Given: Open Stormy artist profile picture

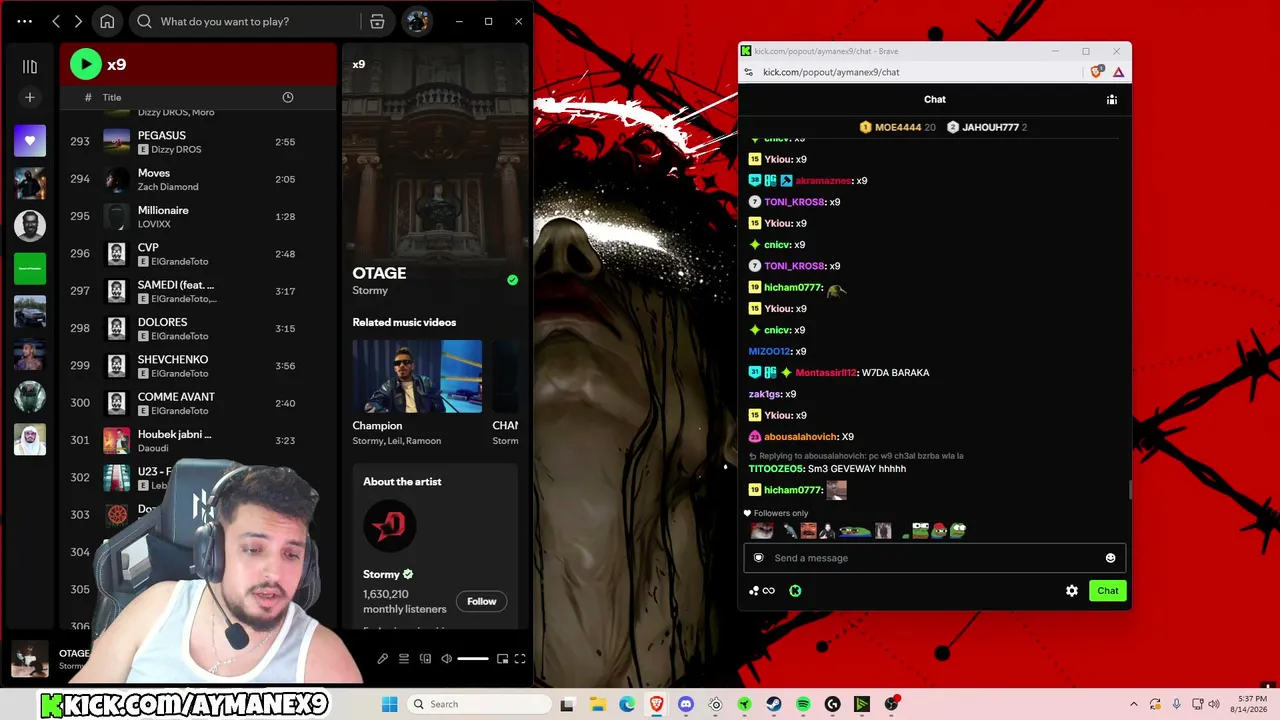Looking at the screenshot, I should (389, 526).
